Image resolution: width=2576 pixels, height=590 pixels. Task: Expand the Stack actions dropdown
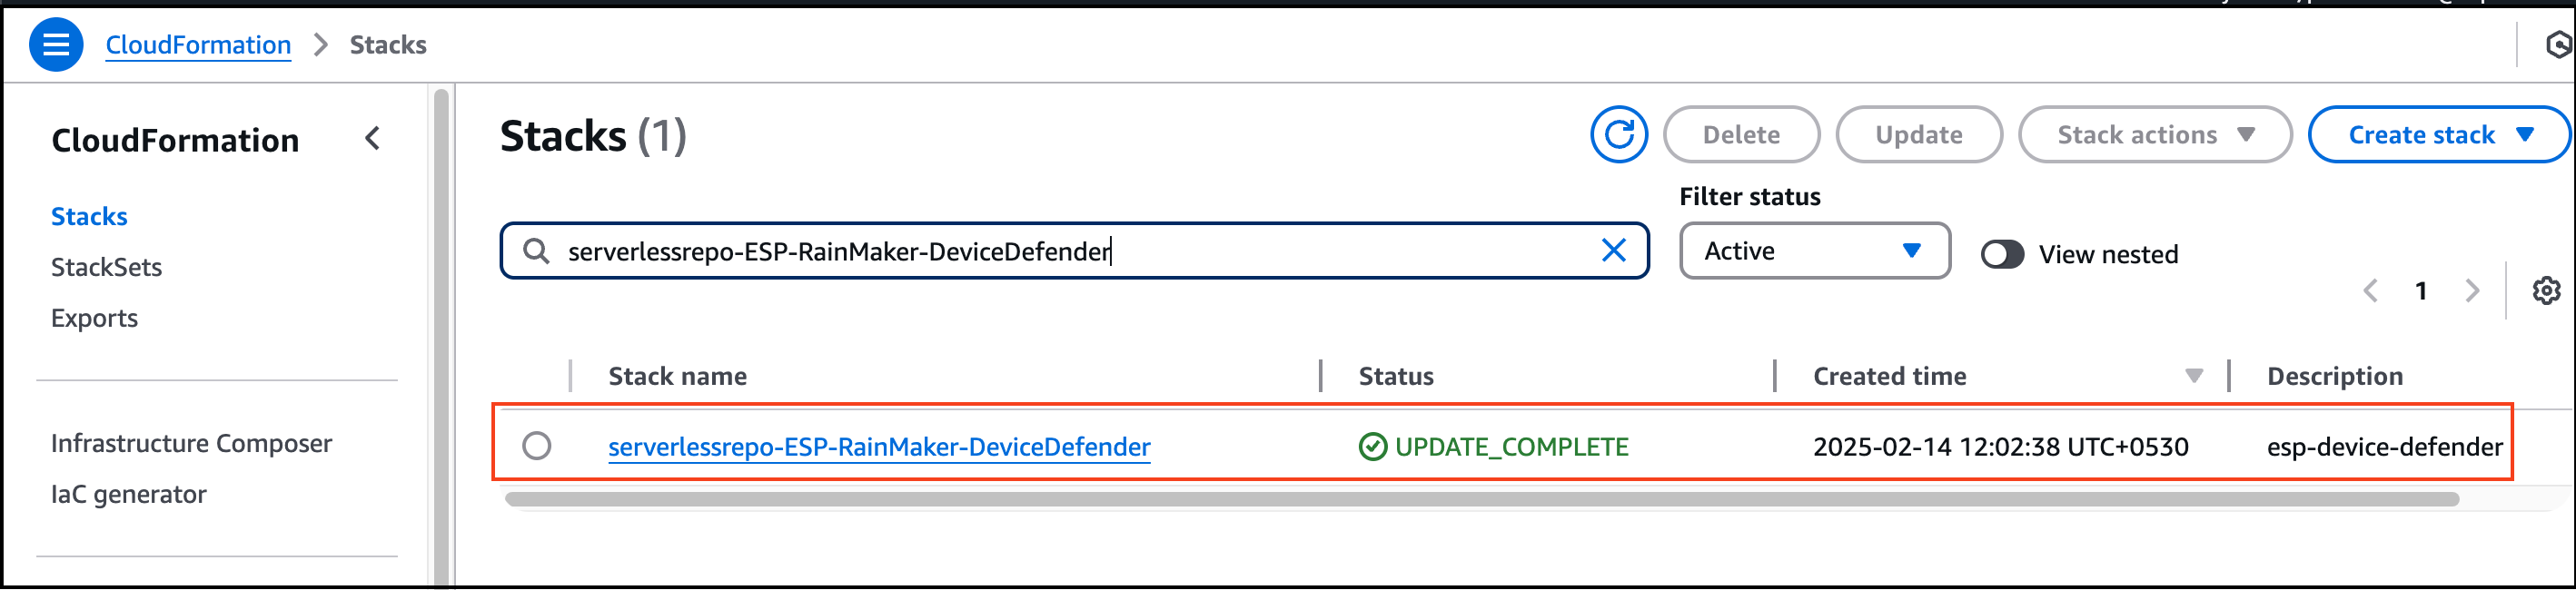[2154, 135]
